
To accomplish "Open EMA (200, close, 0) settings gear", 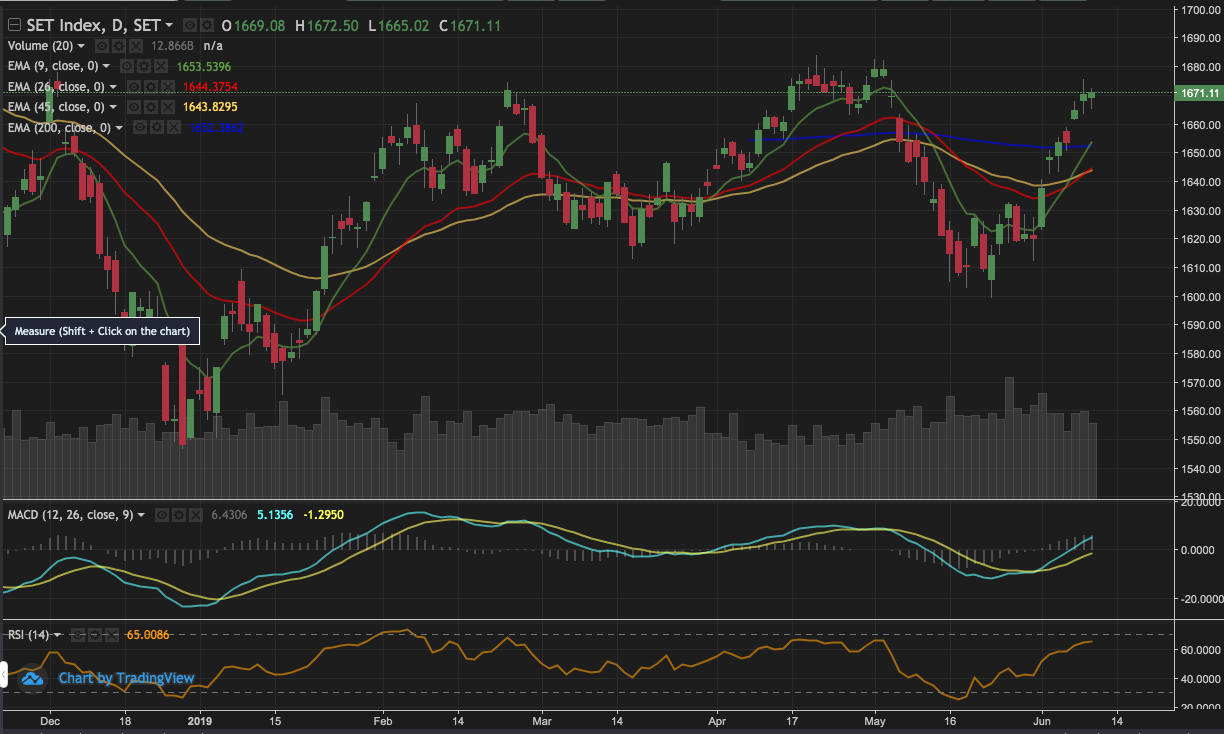I will (157, 127).
